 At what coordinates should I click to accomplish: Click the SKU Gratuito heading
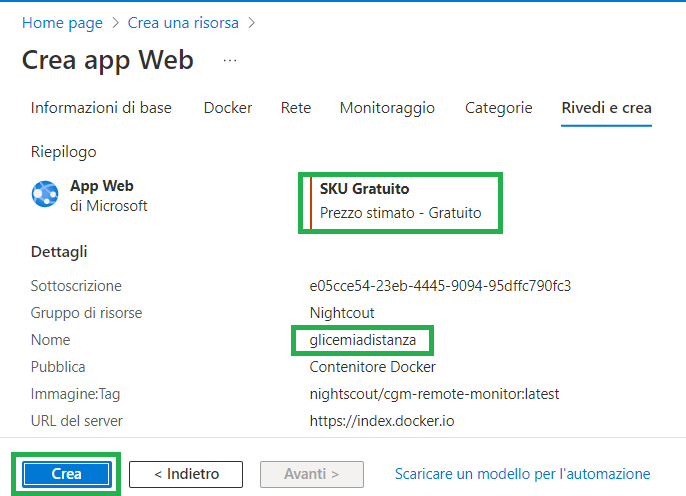coord(364,189)
